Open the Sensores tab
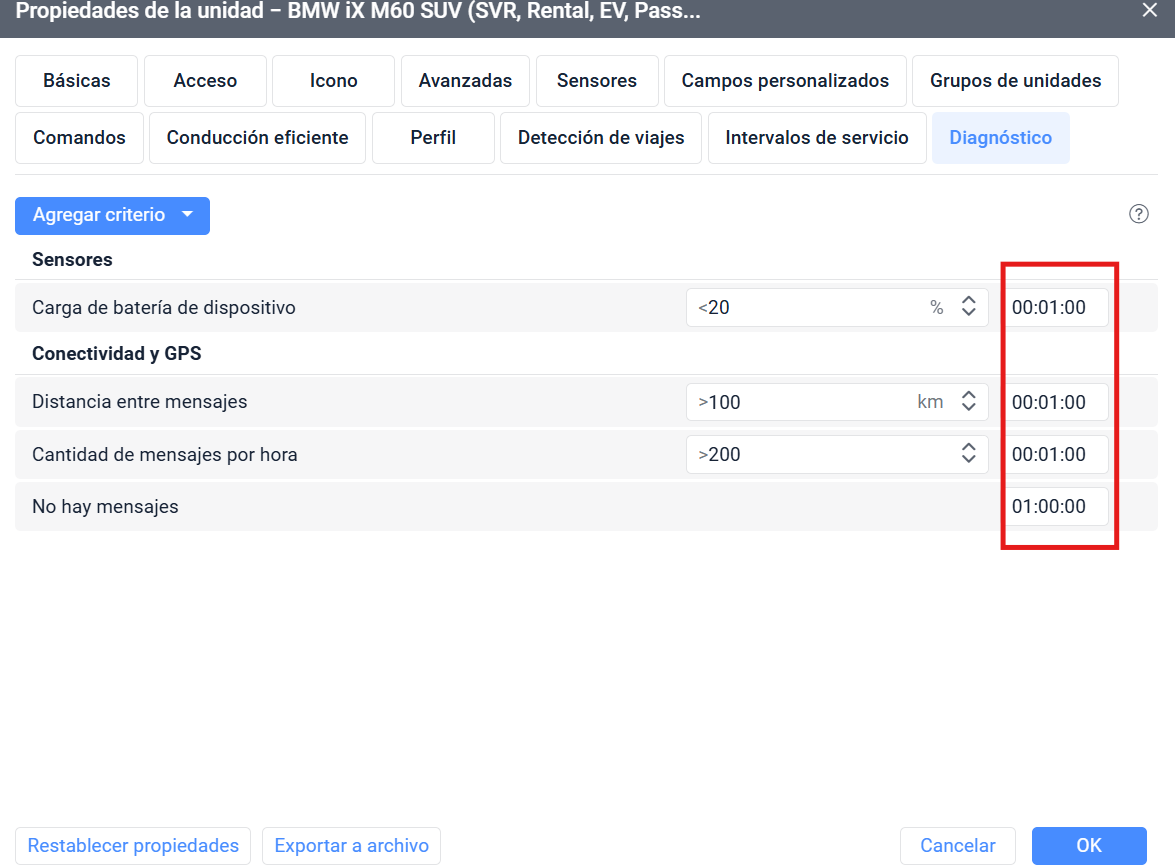 coord(597,81)
